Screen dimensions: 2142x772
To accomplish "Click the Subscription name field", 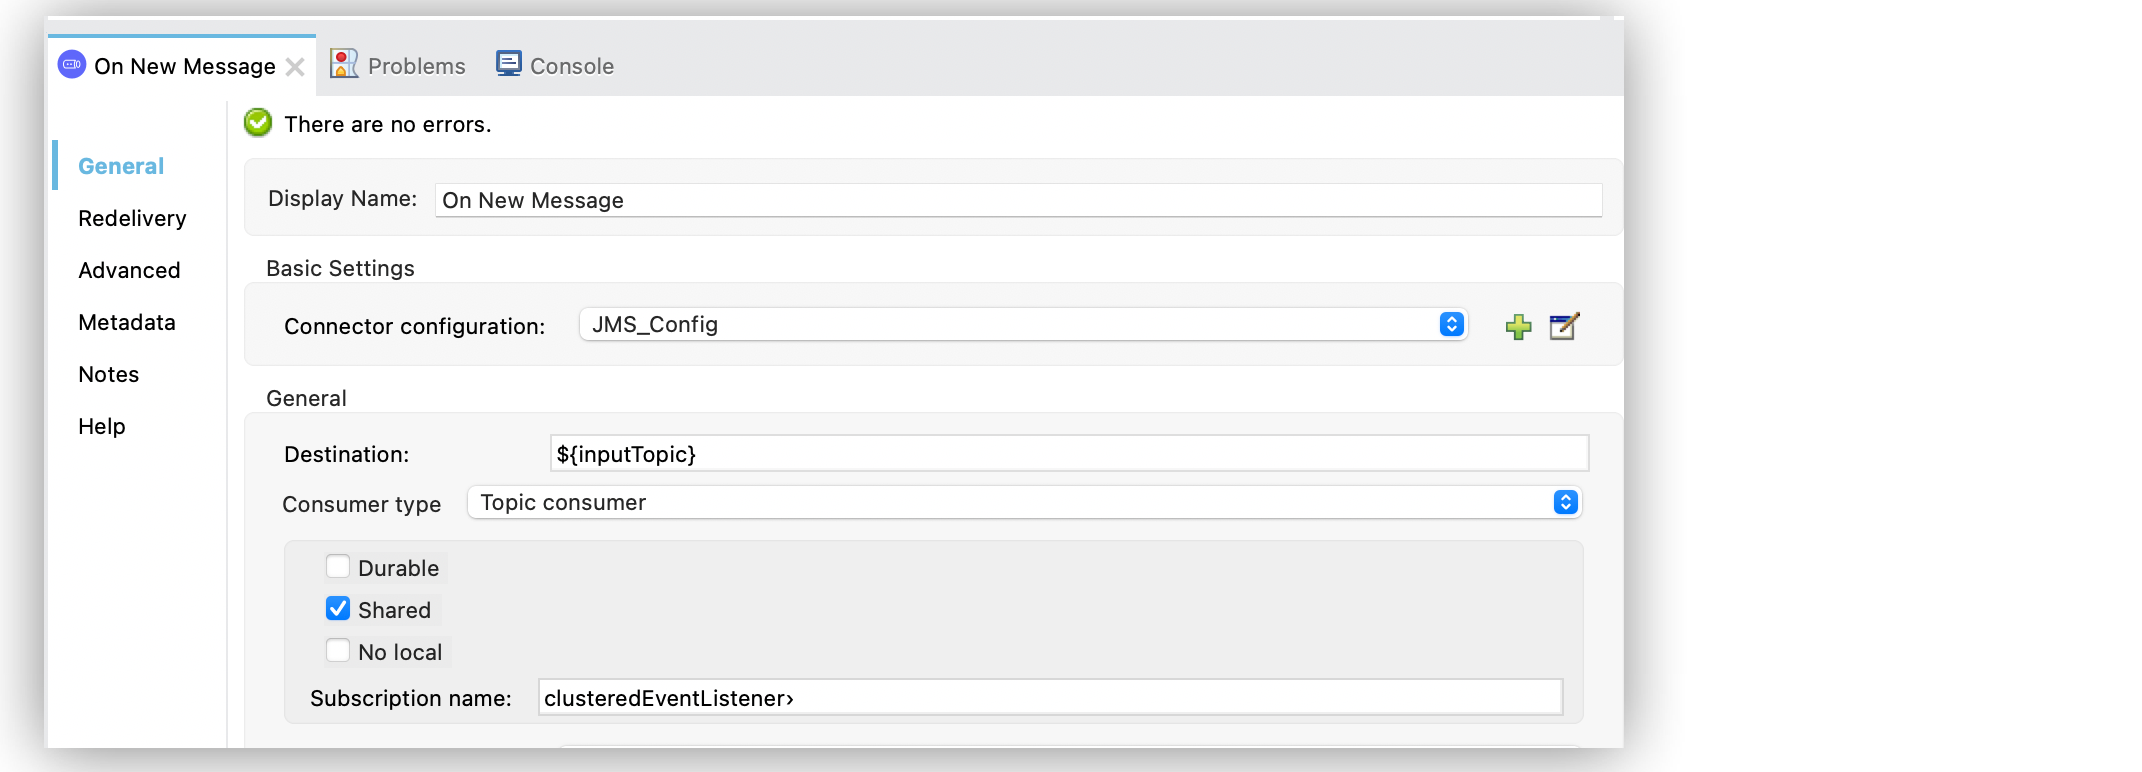I will [x=1050, y=698].
